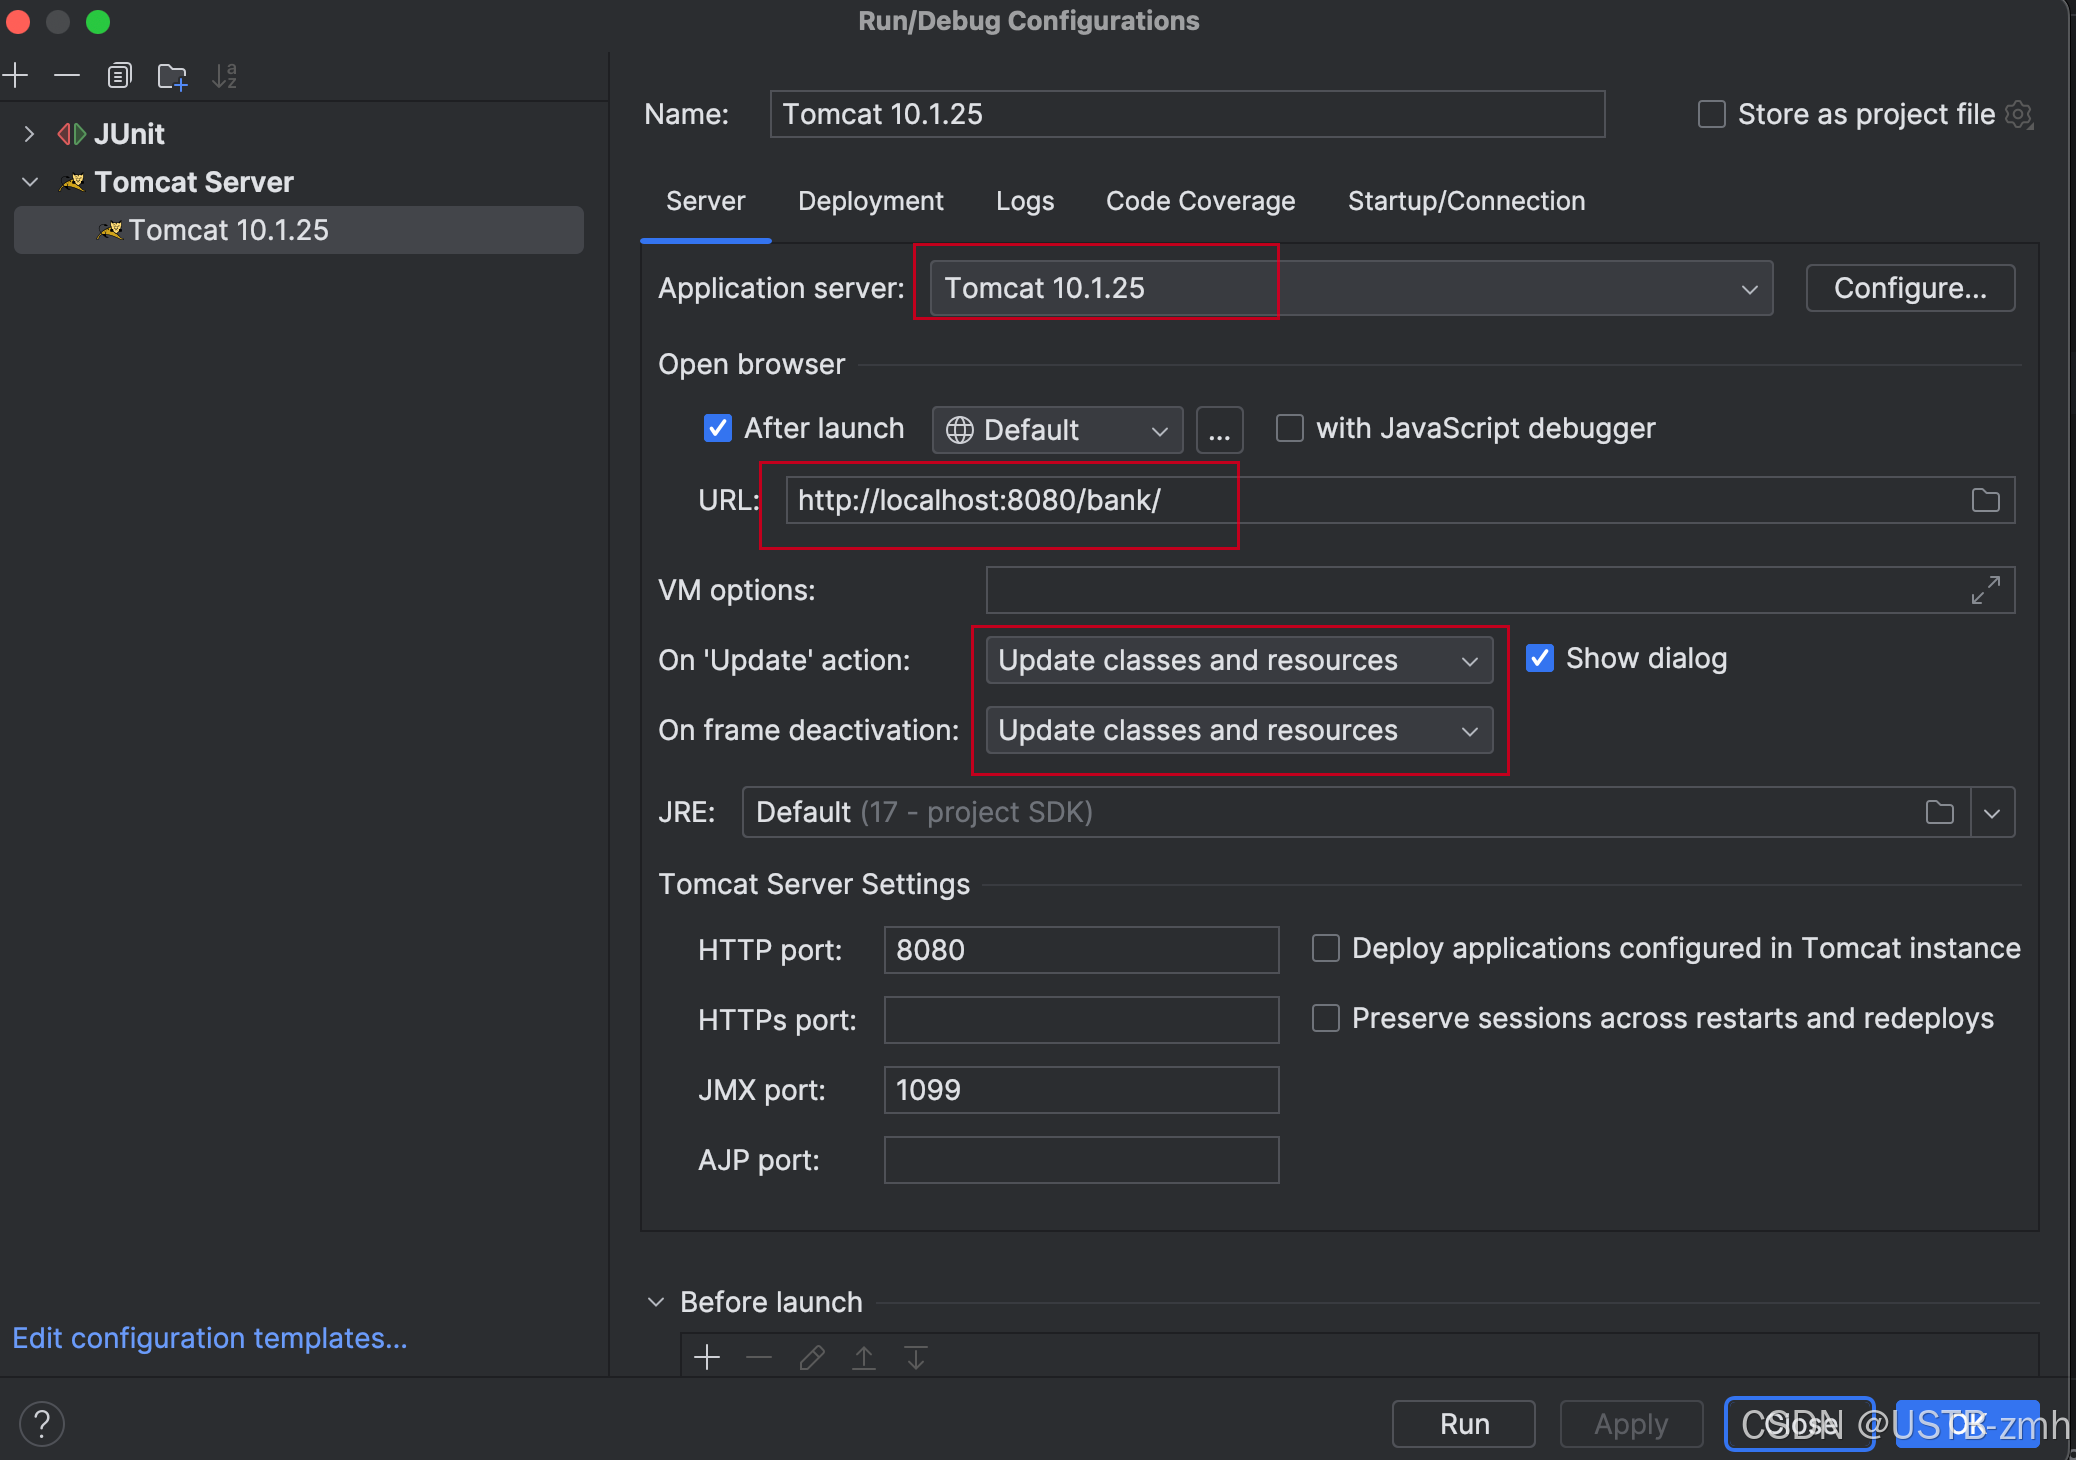This screenshot has width=2076, height=1460.
Task: Enable Preserve sessions across restarts
Action: (x=1326, y=1018)
